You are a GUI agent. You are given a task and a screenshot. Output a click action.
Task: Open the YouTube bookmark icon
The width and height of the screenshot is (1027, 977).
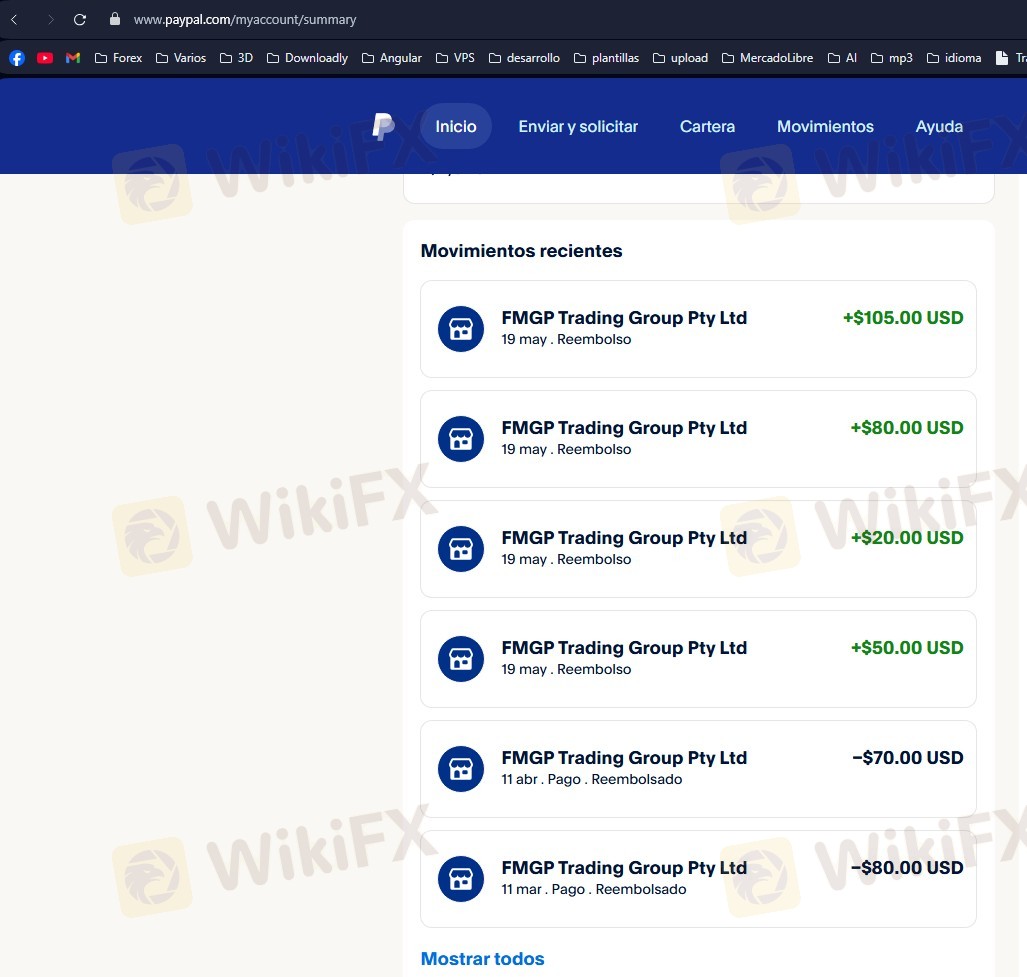[45, 58]
